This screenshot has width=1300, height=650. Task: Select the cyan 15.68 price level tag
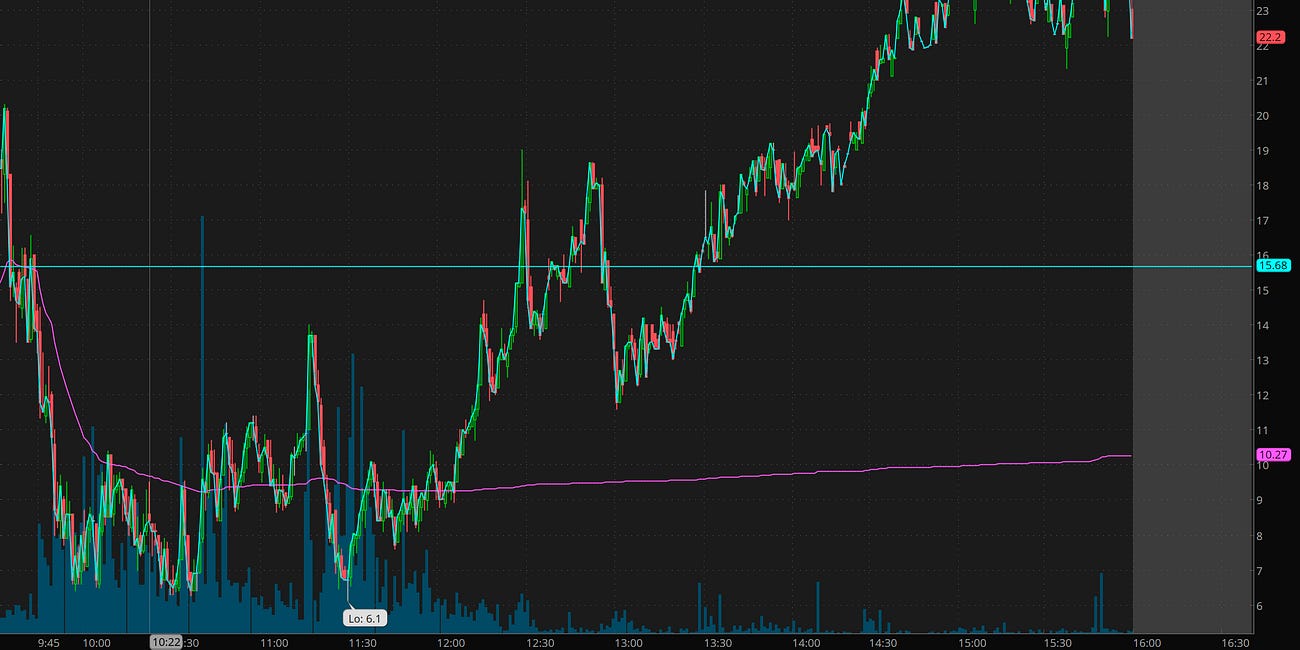pos(1272,265)
